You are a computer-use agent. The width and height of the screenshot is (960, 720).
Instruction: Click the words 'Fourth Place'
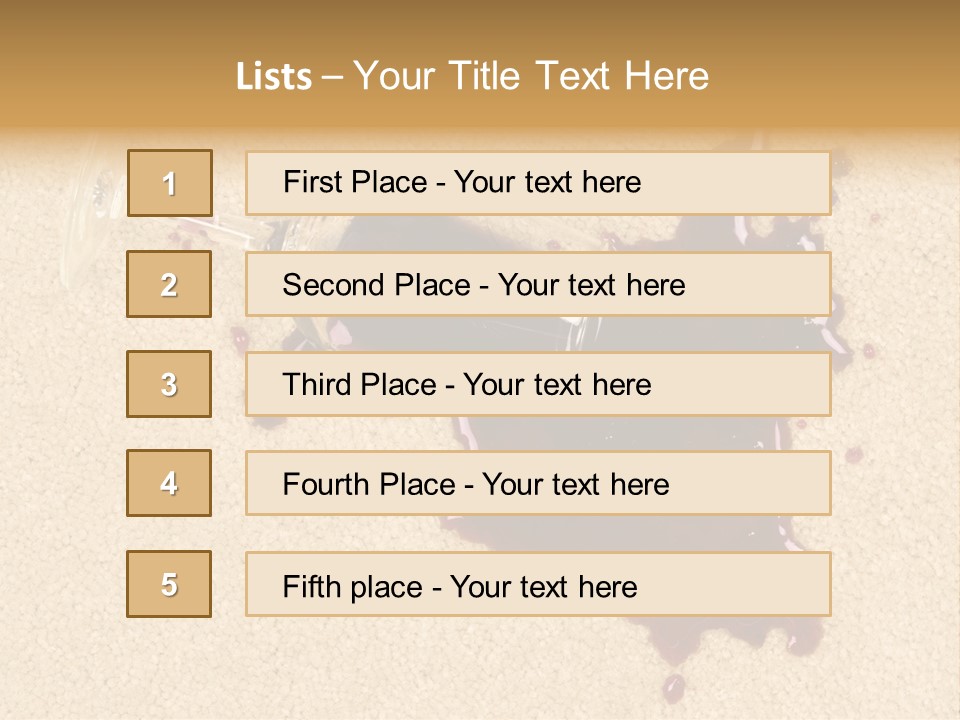click(369, 485)
